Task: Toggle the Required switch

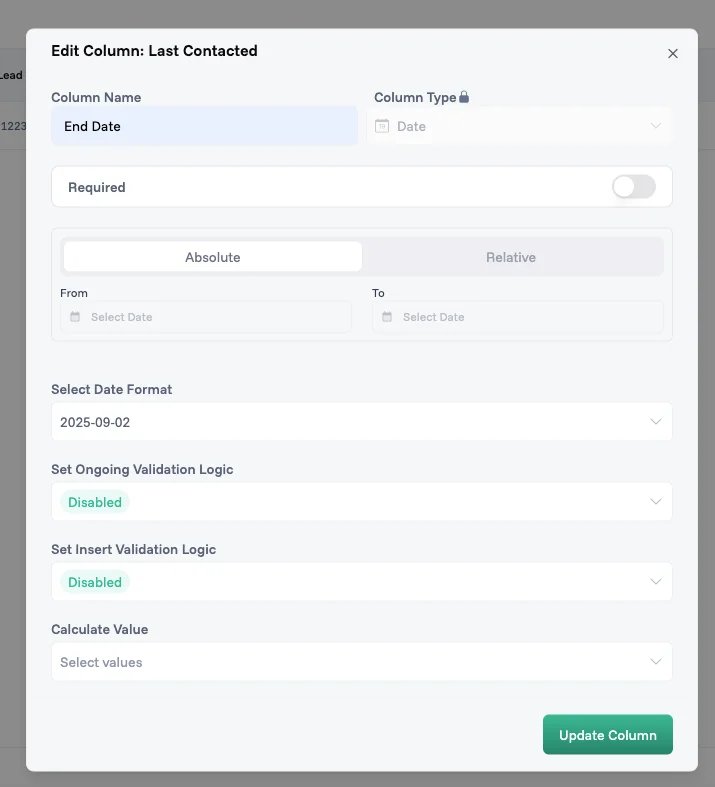Action: pos(633,187)
